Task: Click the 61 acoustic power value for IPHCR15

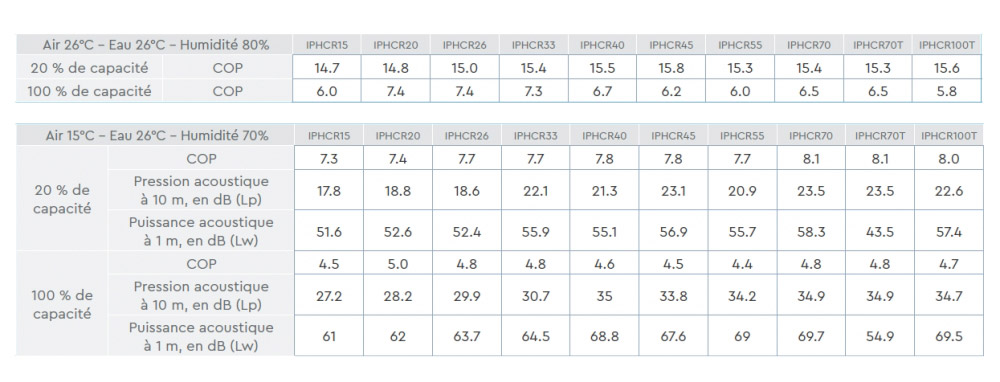Action: 328,336
